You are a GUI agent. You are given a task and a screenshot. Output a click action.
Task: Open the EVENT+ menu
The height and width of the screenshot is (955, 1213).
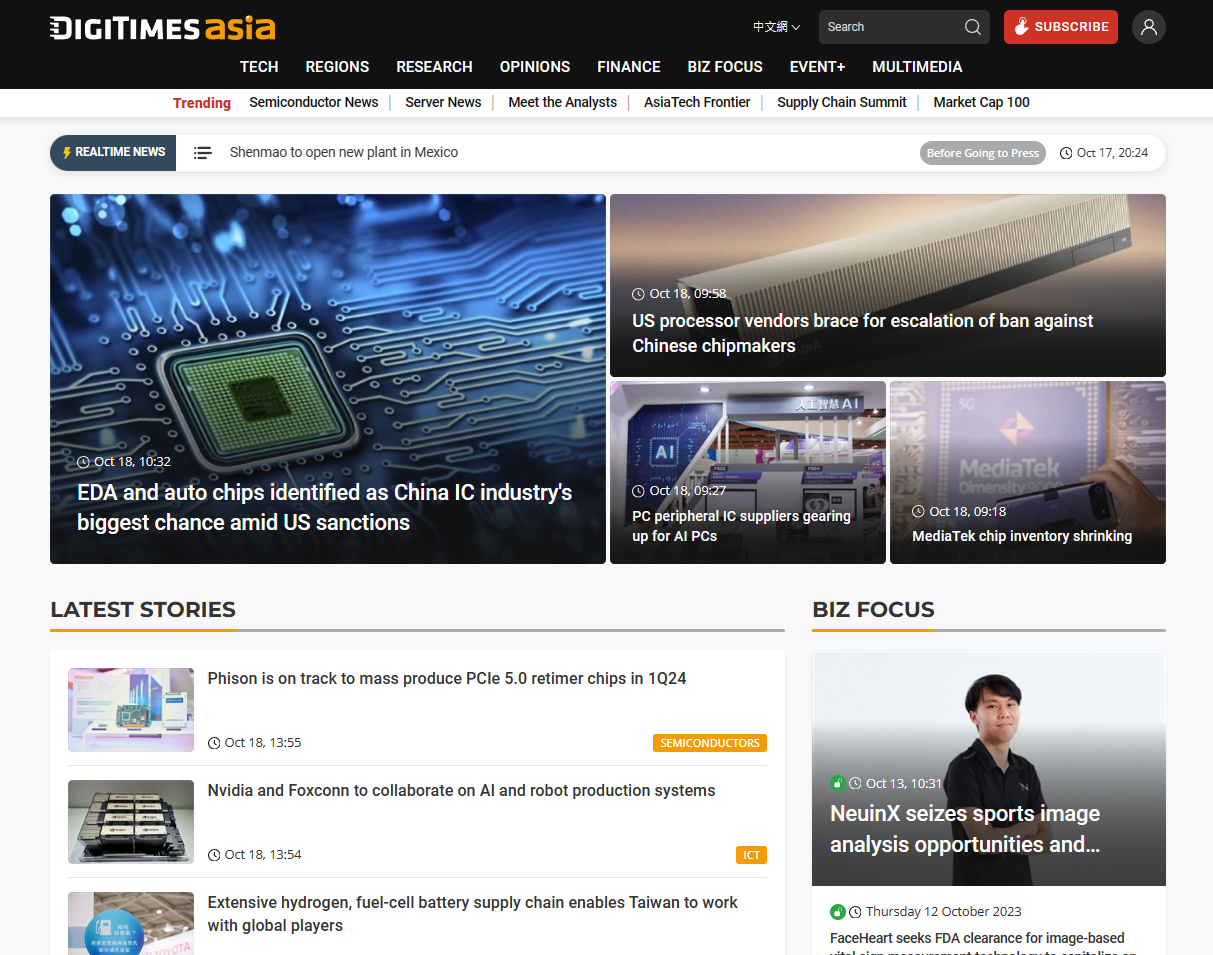point(817,67)
